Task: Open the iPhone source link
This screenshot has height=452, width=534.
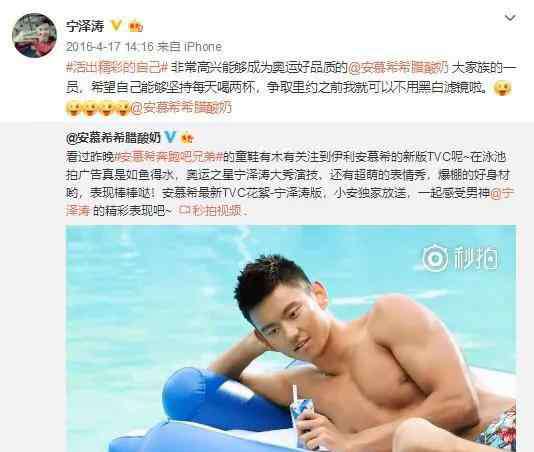Action: [x=203, y=47]
